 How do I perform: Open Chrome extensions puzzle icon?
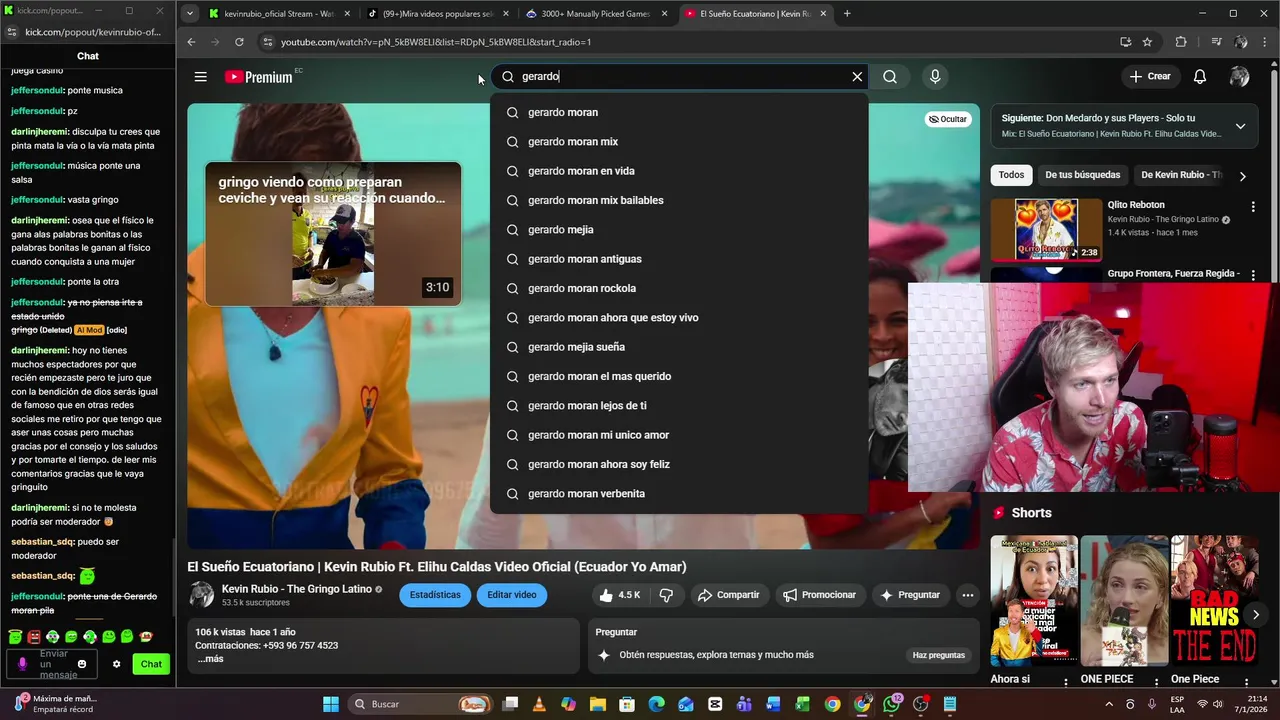pyautogui.click(x=1181, y=42)
